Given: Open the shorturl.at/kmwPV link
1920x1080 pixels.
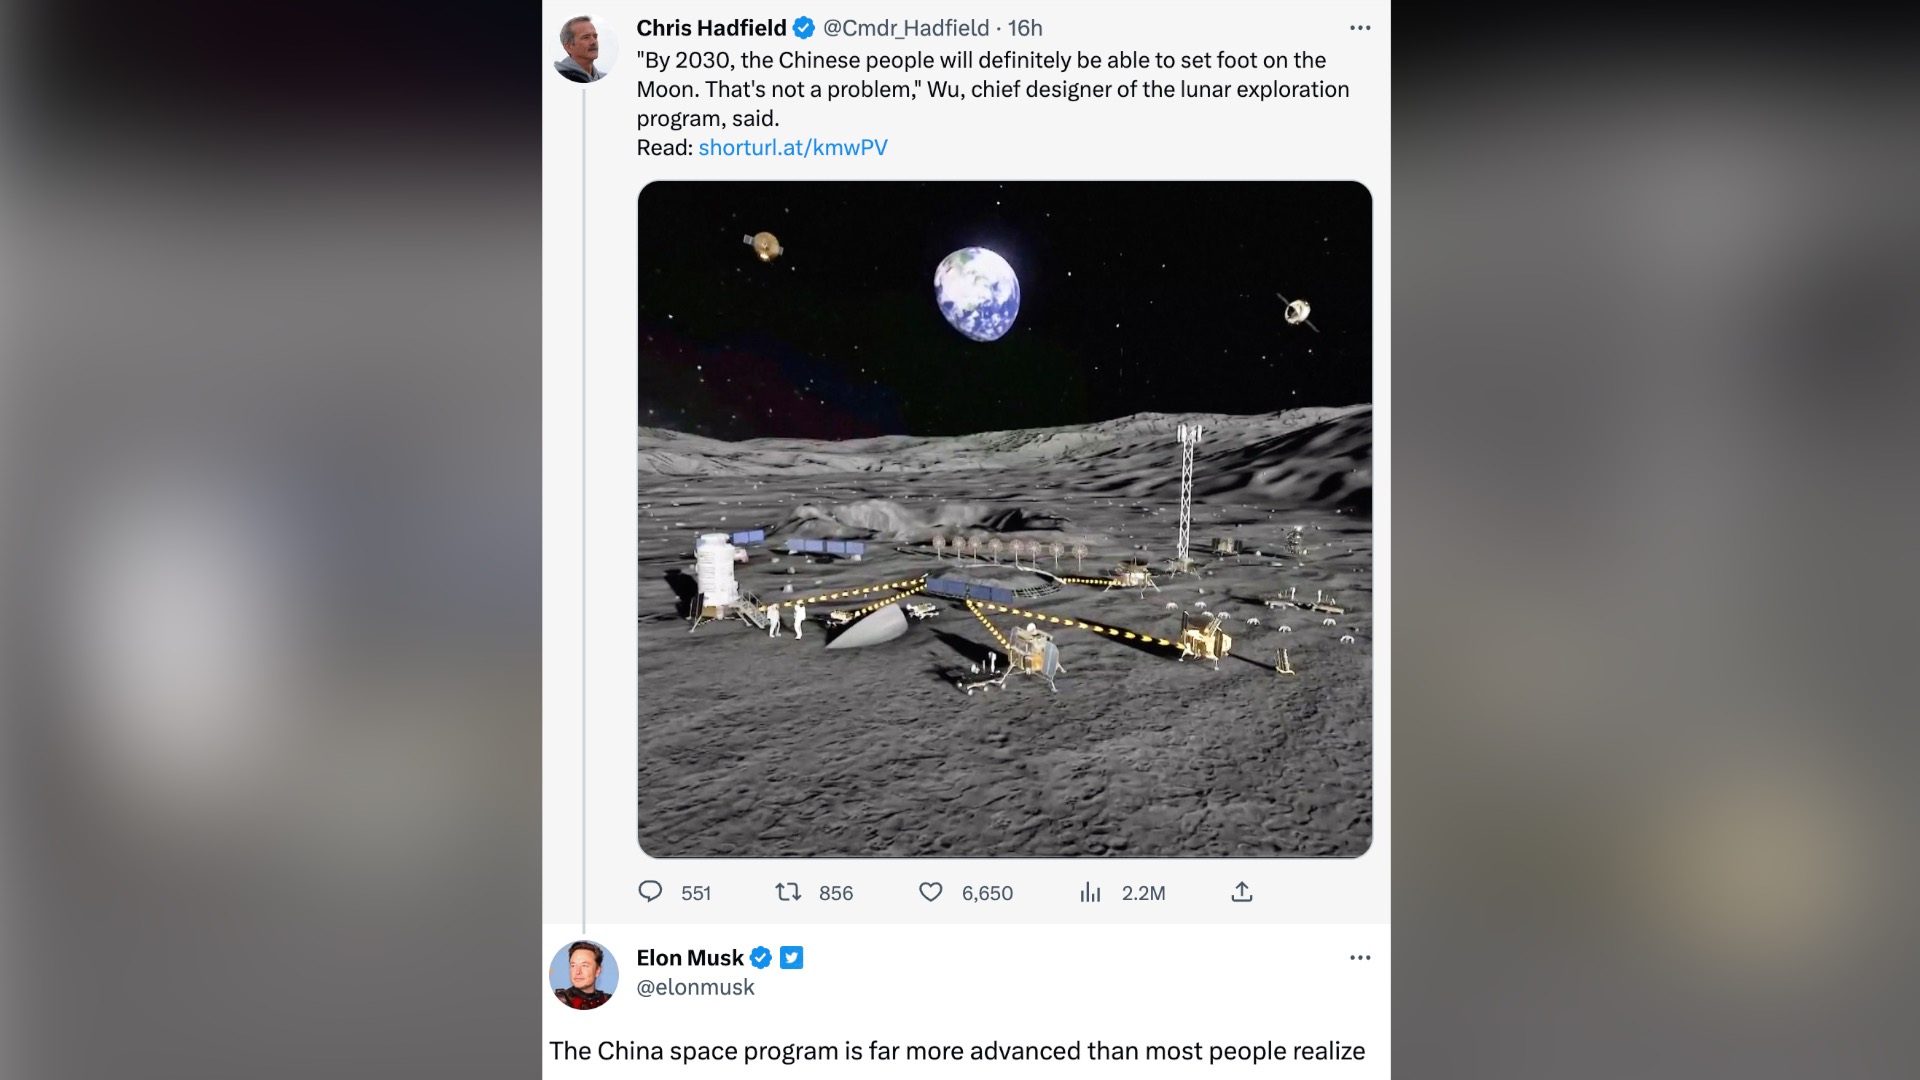Looking at the screenshot, I should coord(792,148).
